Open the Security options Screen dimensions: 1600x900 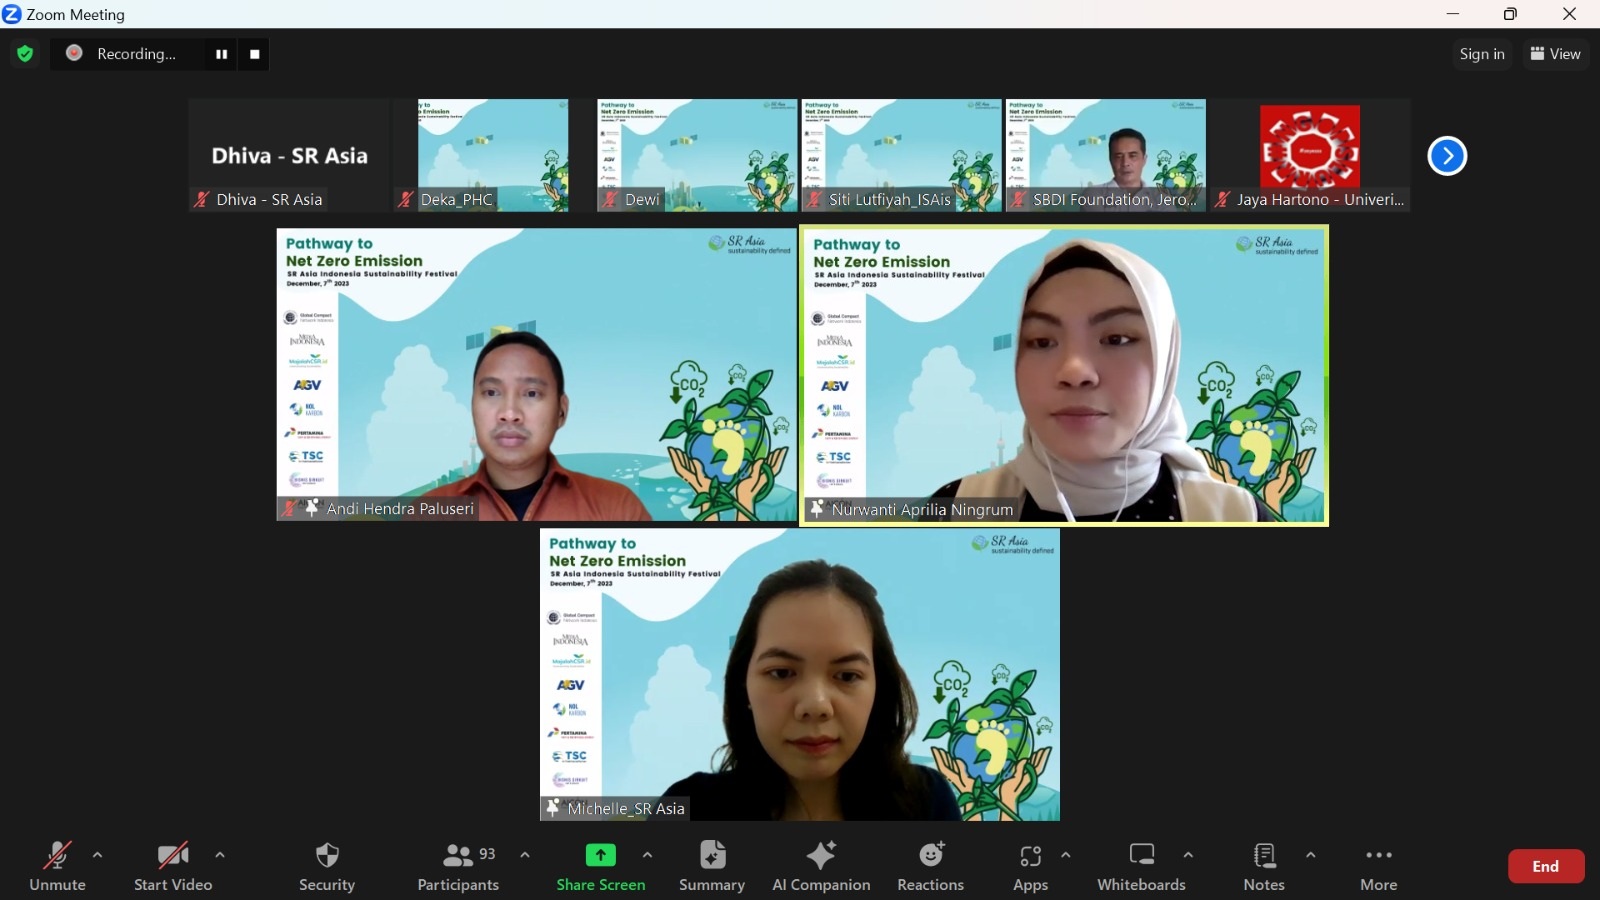pos(326,866)
